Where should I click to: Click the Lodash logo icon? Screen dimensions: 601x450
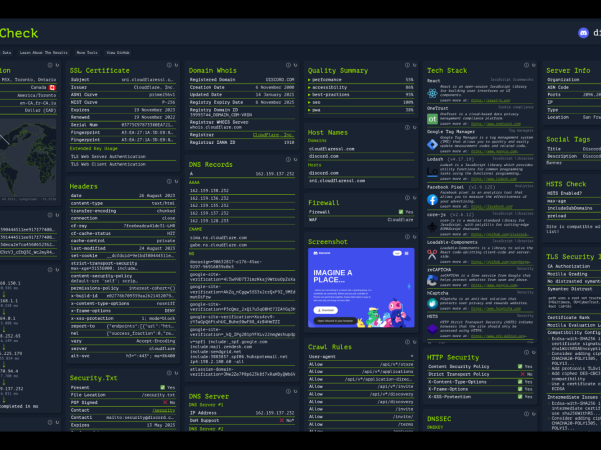432,172
